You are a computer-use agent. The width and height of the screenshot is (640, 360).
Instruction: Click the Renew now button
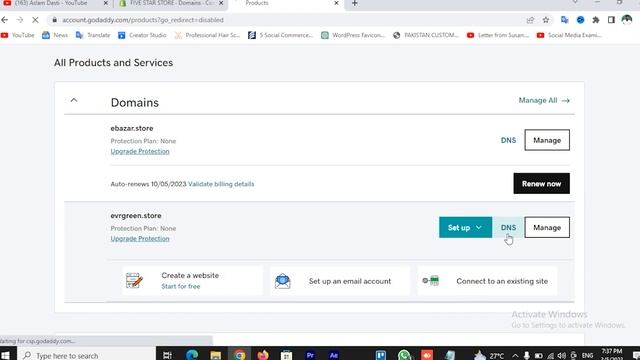541,183
